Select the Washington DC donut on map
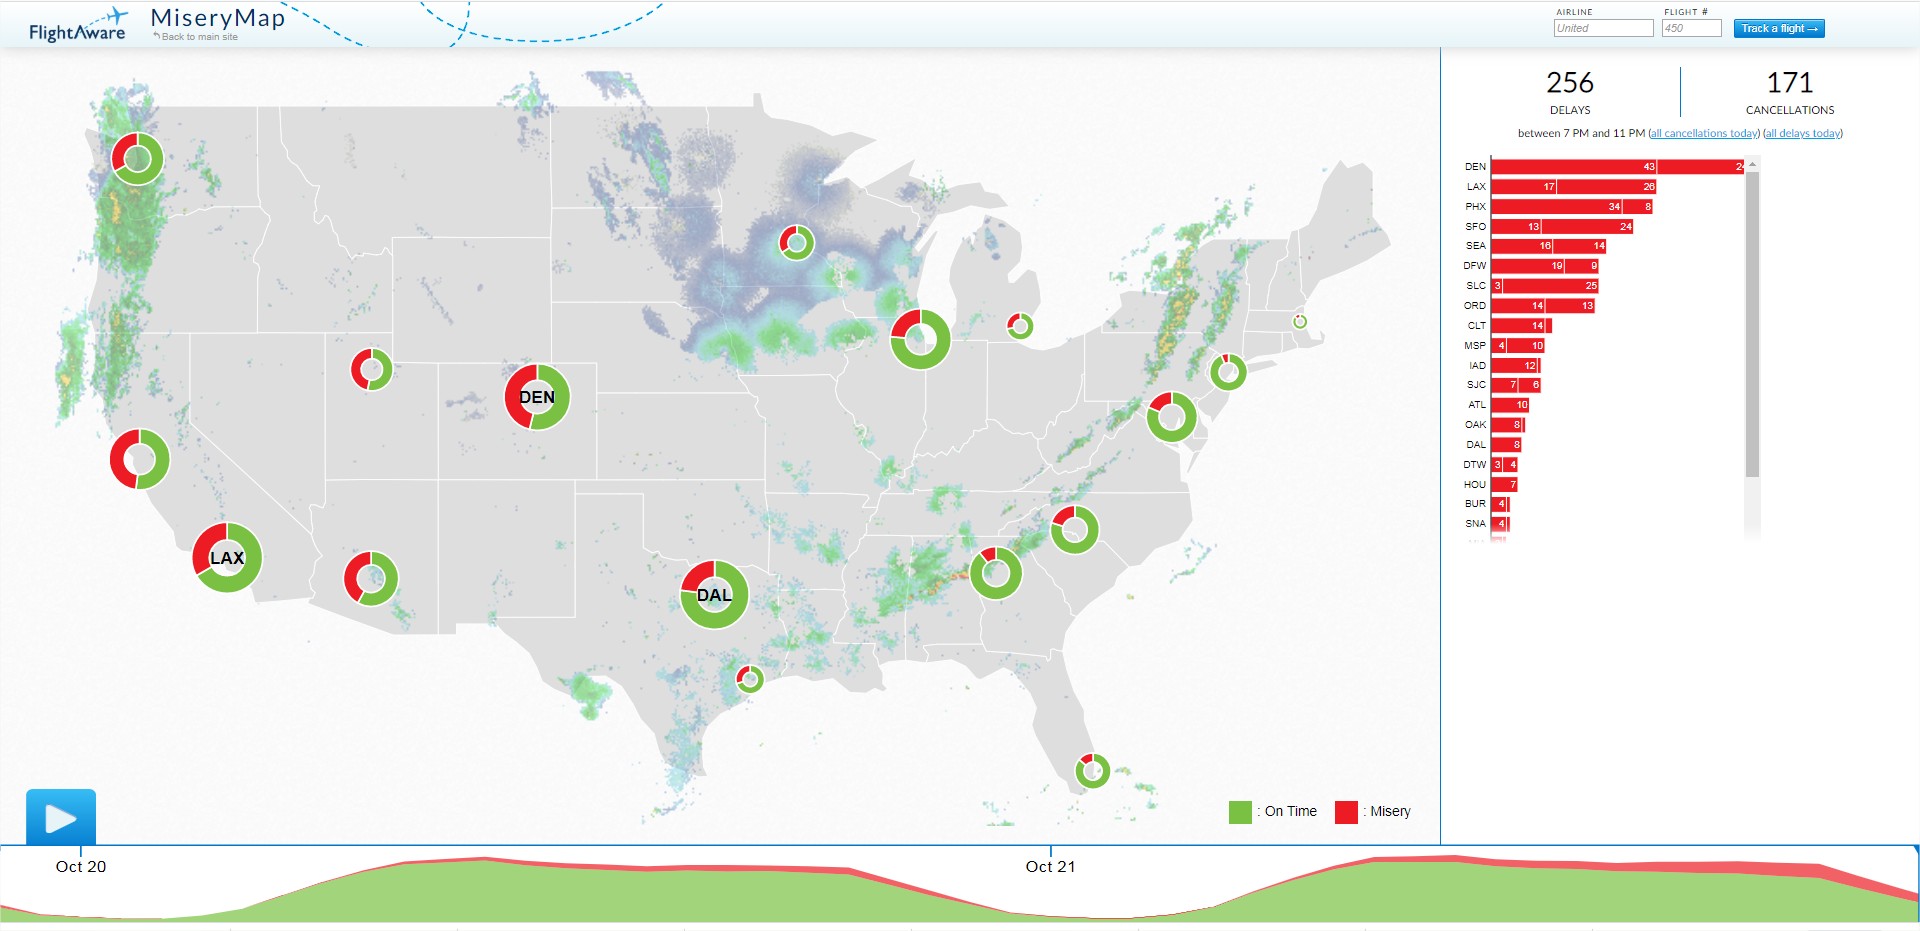The image size is (1920, 931). [x=1171, y=417]
